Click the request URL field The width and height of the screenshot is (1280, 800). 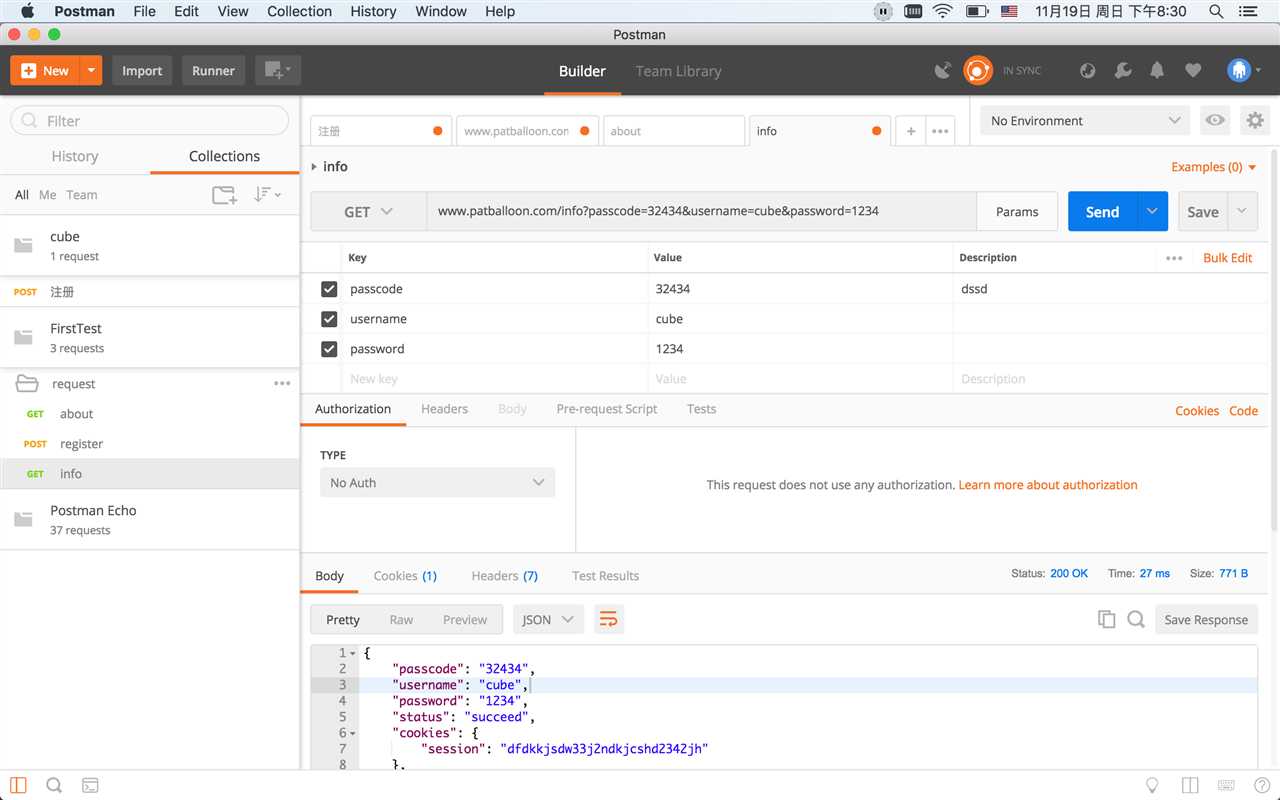click(701, 212)
